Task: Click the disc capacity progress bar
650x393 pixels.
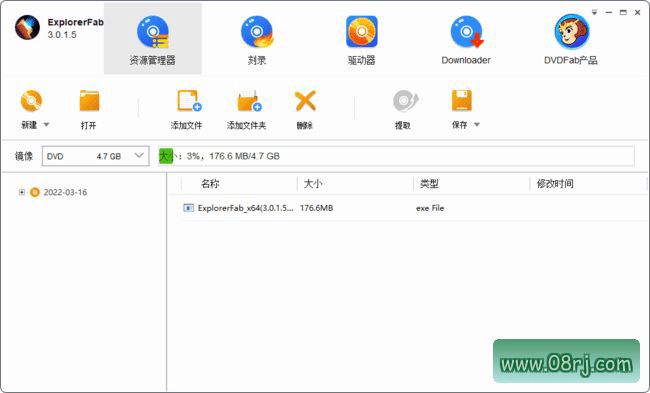Action: click(x=396, y=156)
